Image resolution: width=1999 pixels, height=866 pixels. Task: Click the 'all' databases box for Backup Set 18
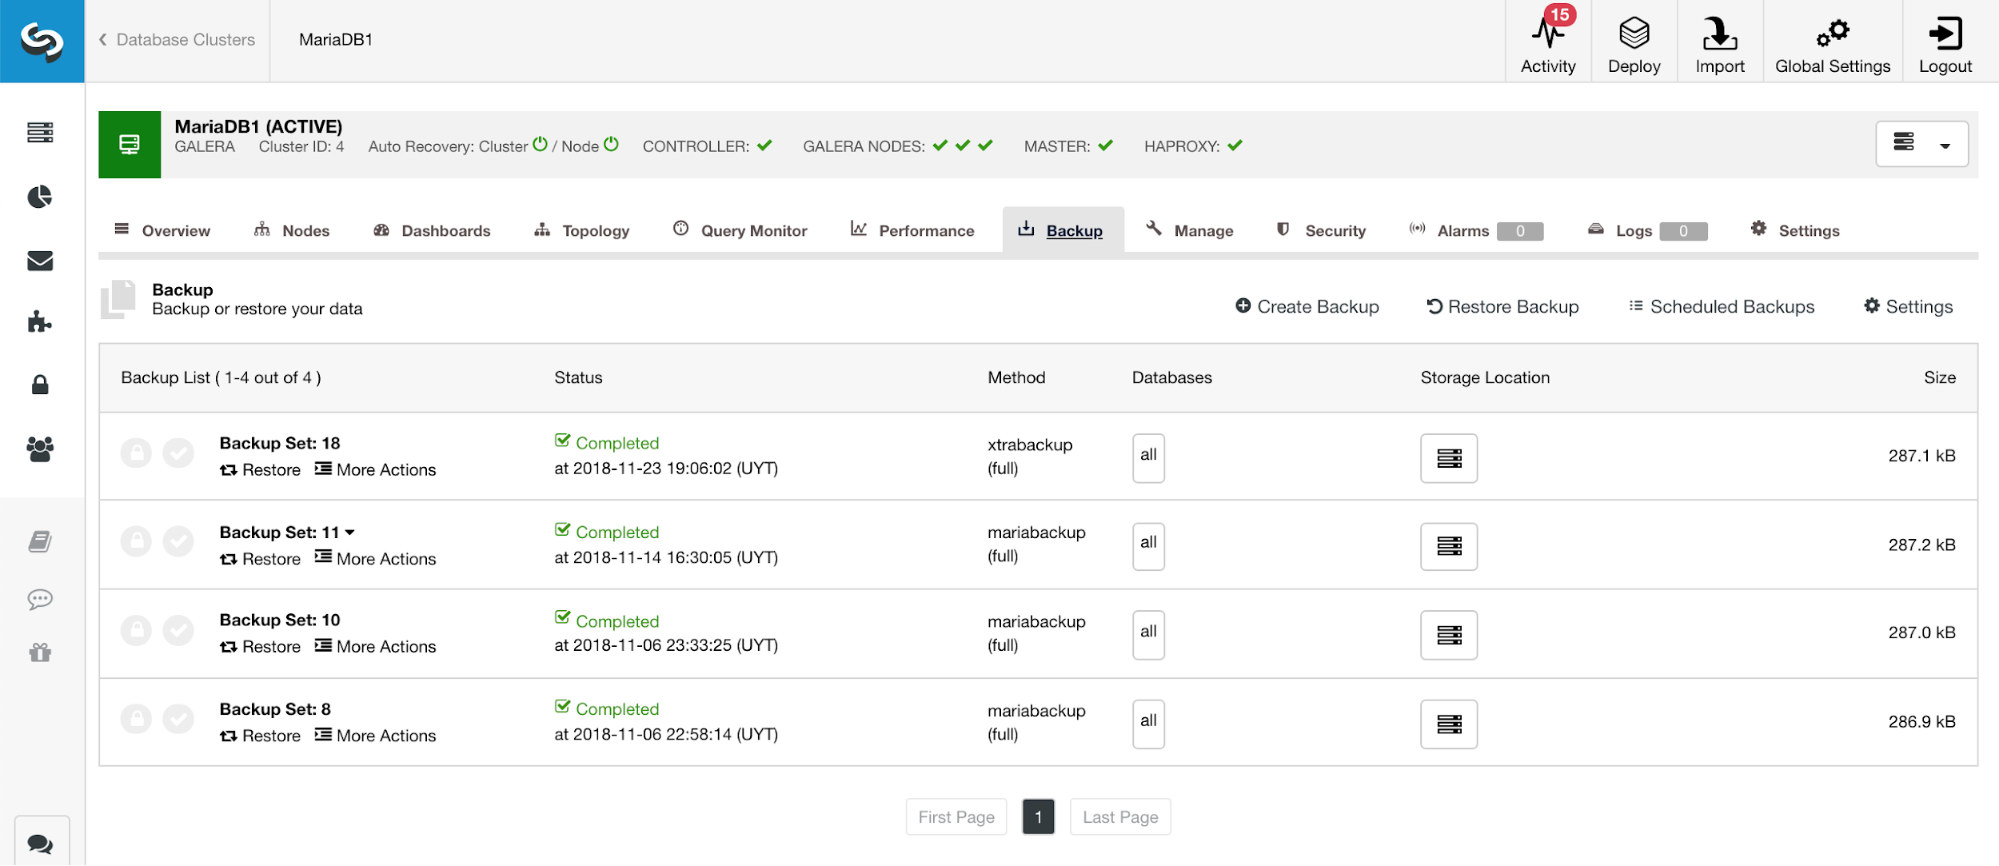point(1148,458)
